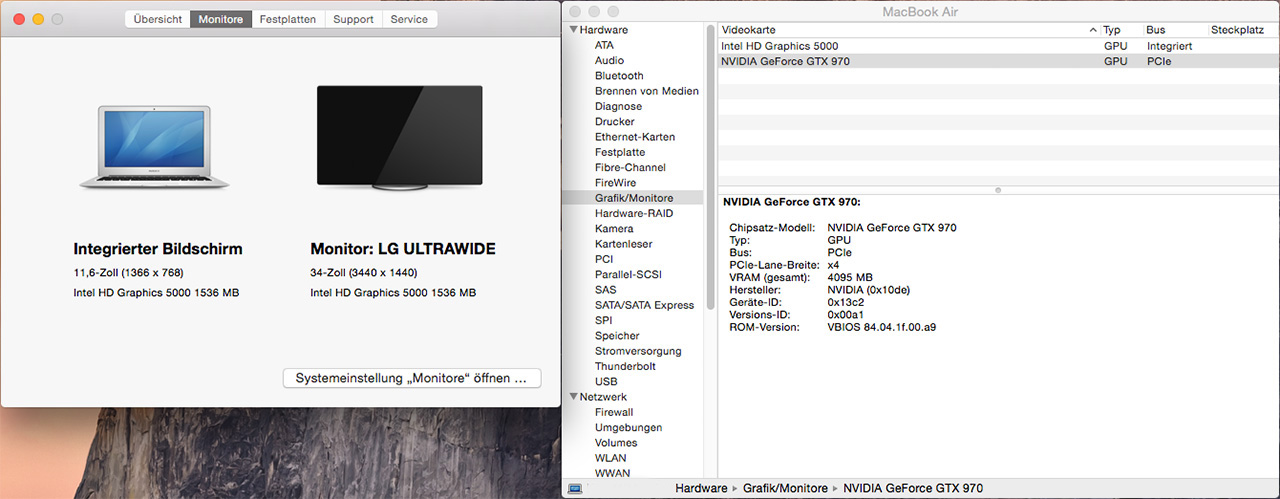Open SATA/SATA Express entry
Screen dimensions: 1280x499
[x=644, y=305]
